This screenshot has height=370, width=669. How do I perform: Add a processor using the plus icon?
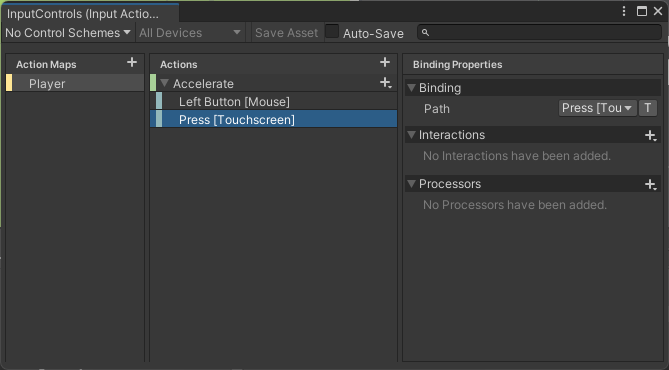tap(651, 184)
